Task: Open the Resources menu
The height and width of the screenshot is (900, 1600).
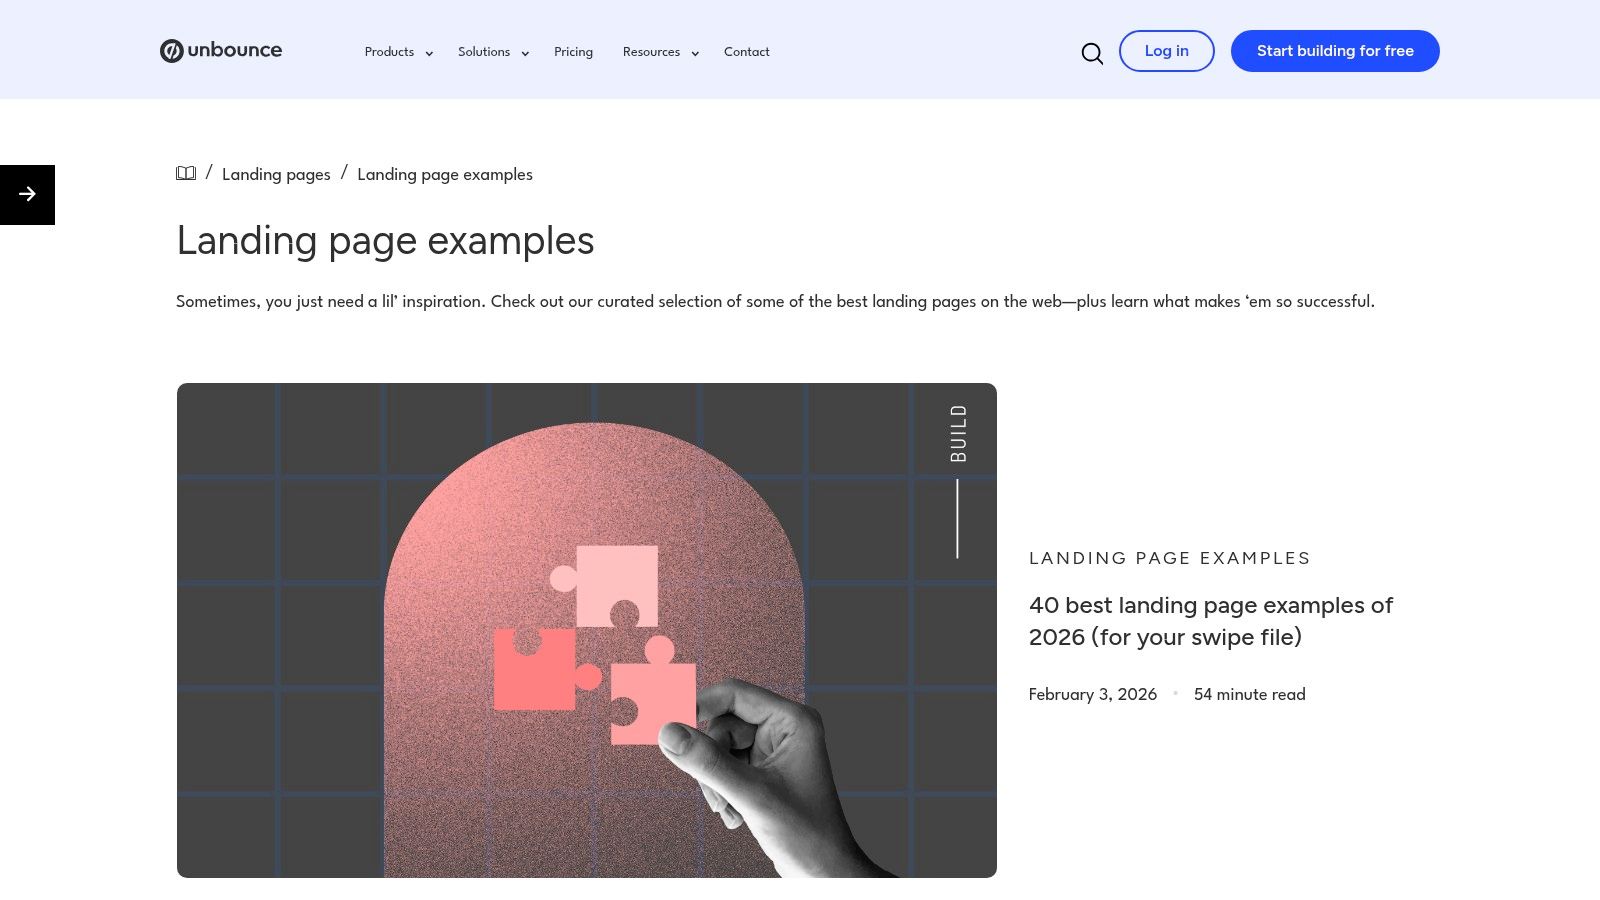Action: (x=651, y=52)
